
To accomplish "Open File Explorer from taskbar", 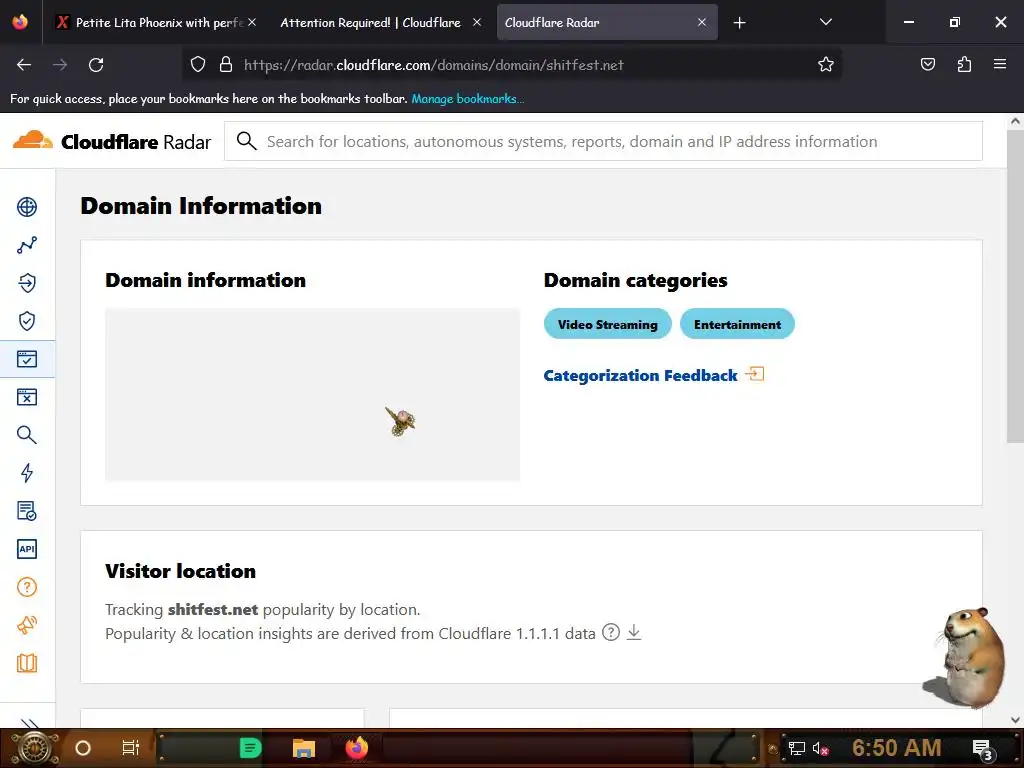I will (304, 748).
